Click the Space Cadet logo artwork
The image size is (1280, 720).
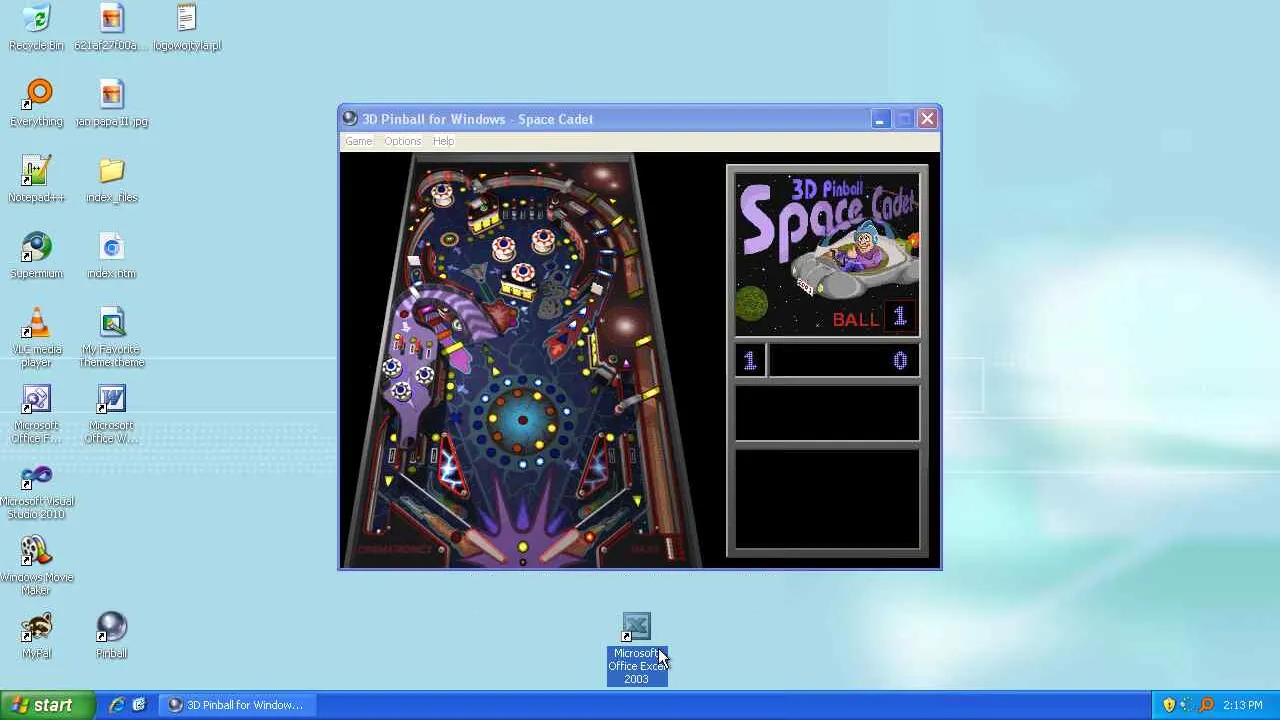(x=827, y=255)
